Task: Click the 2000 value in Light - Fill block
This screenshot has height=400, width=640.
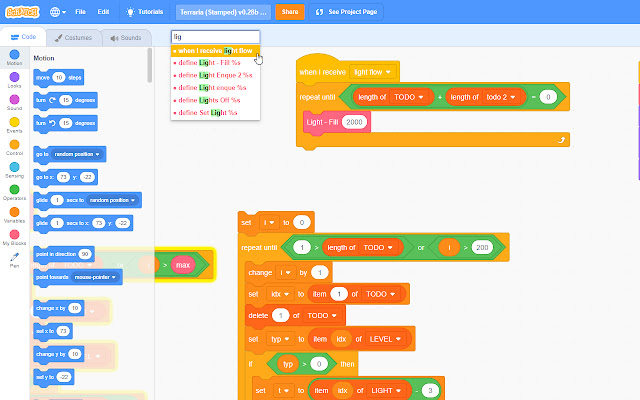Action: coord(354,122)
